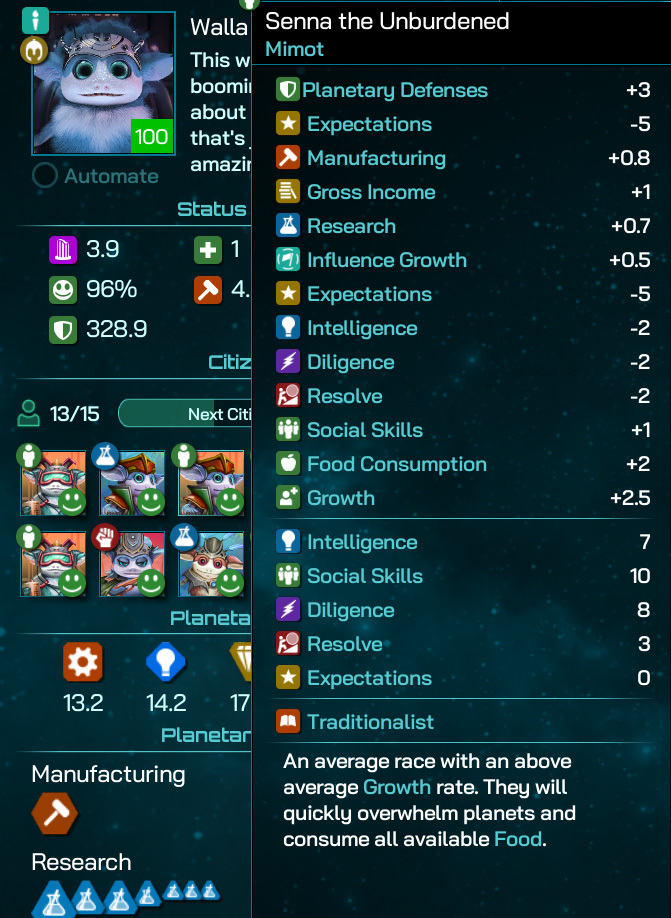Click the Food Consumption apple icon
671x918 pixels.
pos(287,464)
